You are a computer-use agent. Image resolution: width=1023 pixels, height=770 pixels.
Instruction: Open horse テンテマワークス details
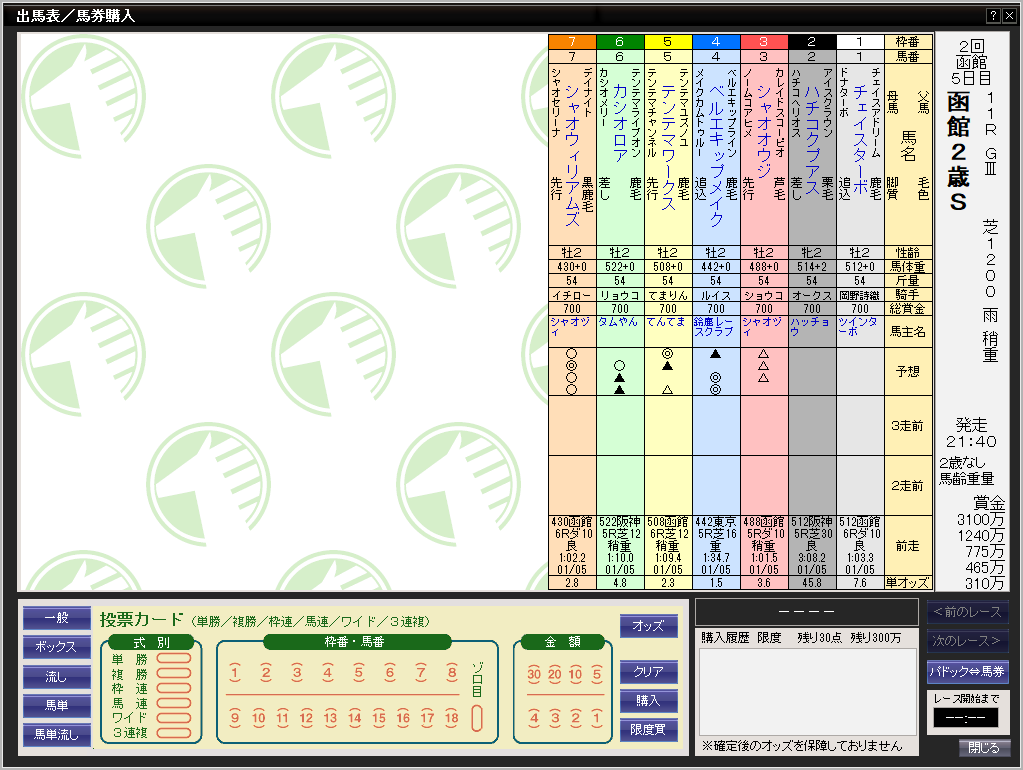point(668,147)
